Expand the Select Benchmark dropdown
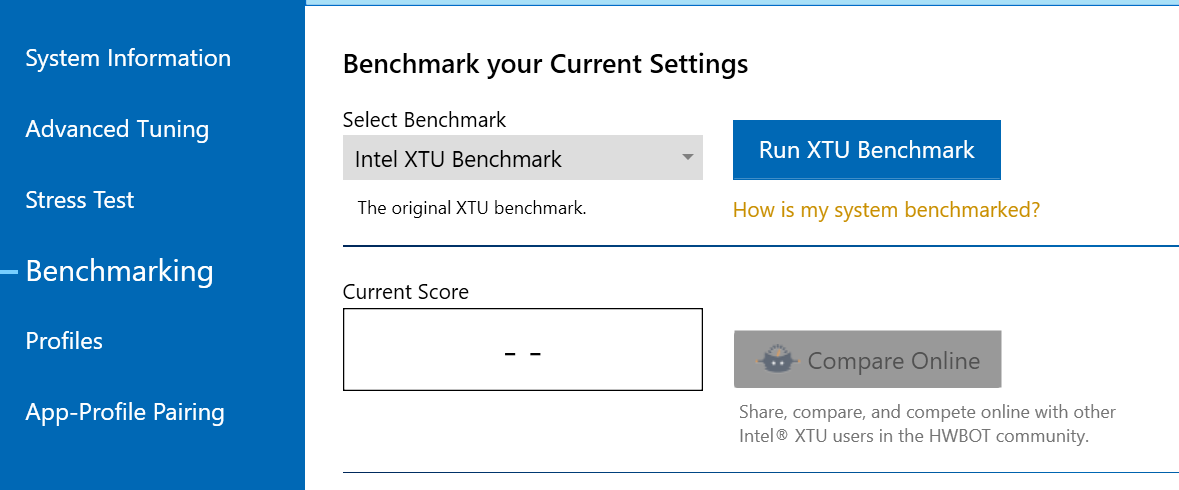Screen dimensions: 1179x490 [x=523, y=158]
